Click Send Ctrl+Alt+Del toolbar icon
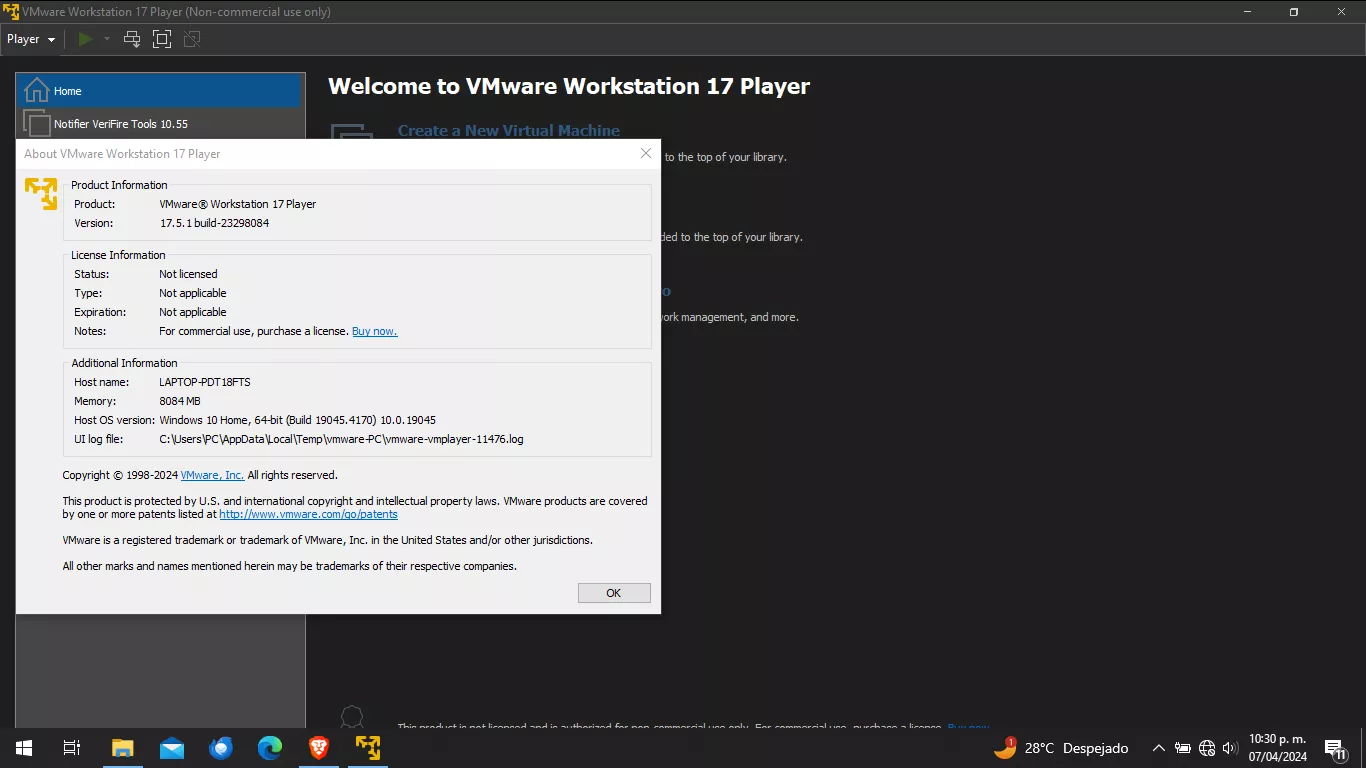Viewport: 1366px width, 768px height. pos(132,39)
